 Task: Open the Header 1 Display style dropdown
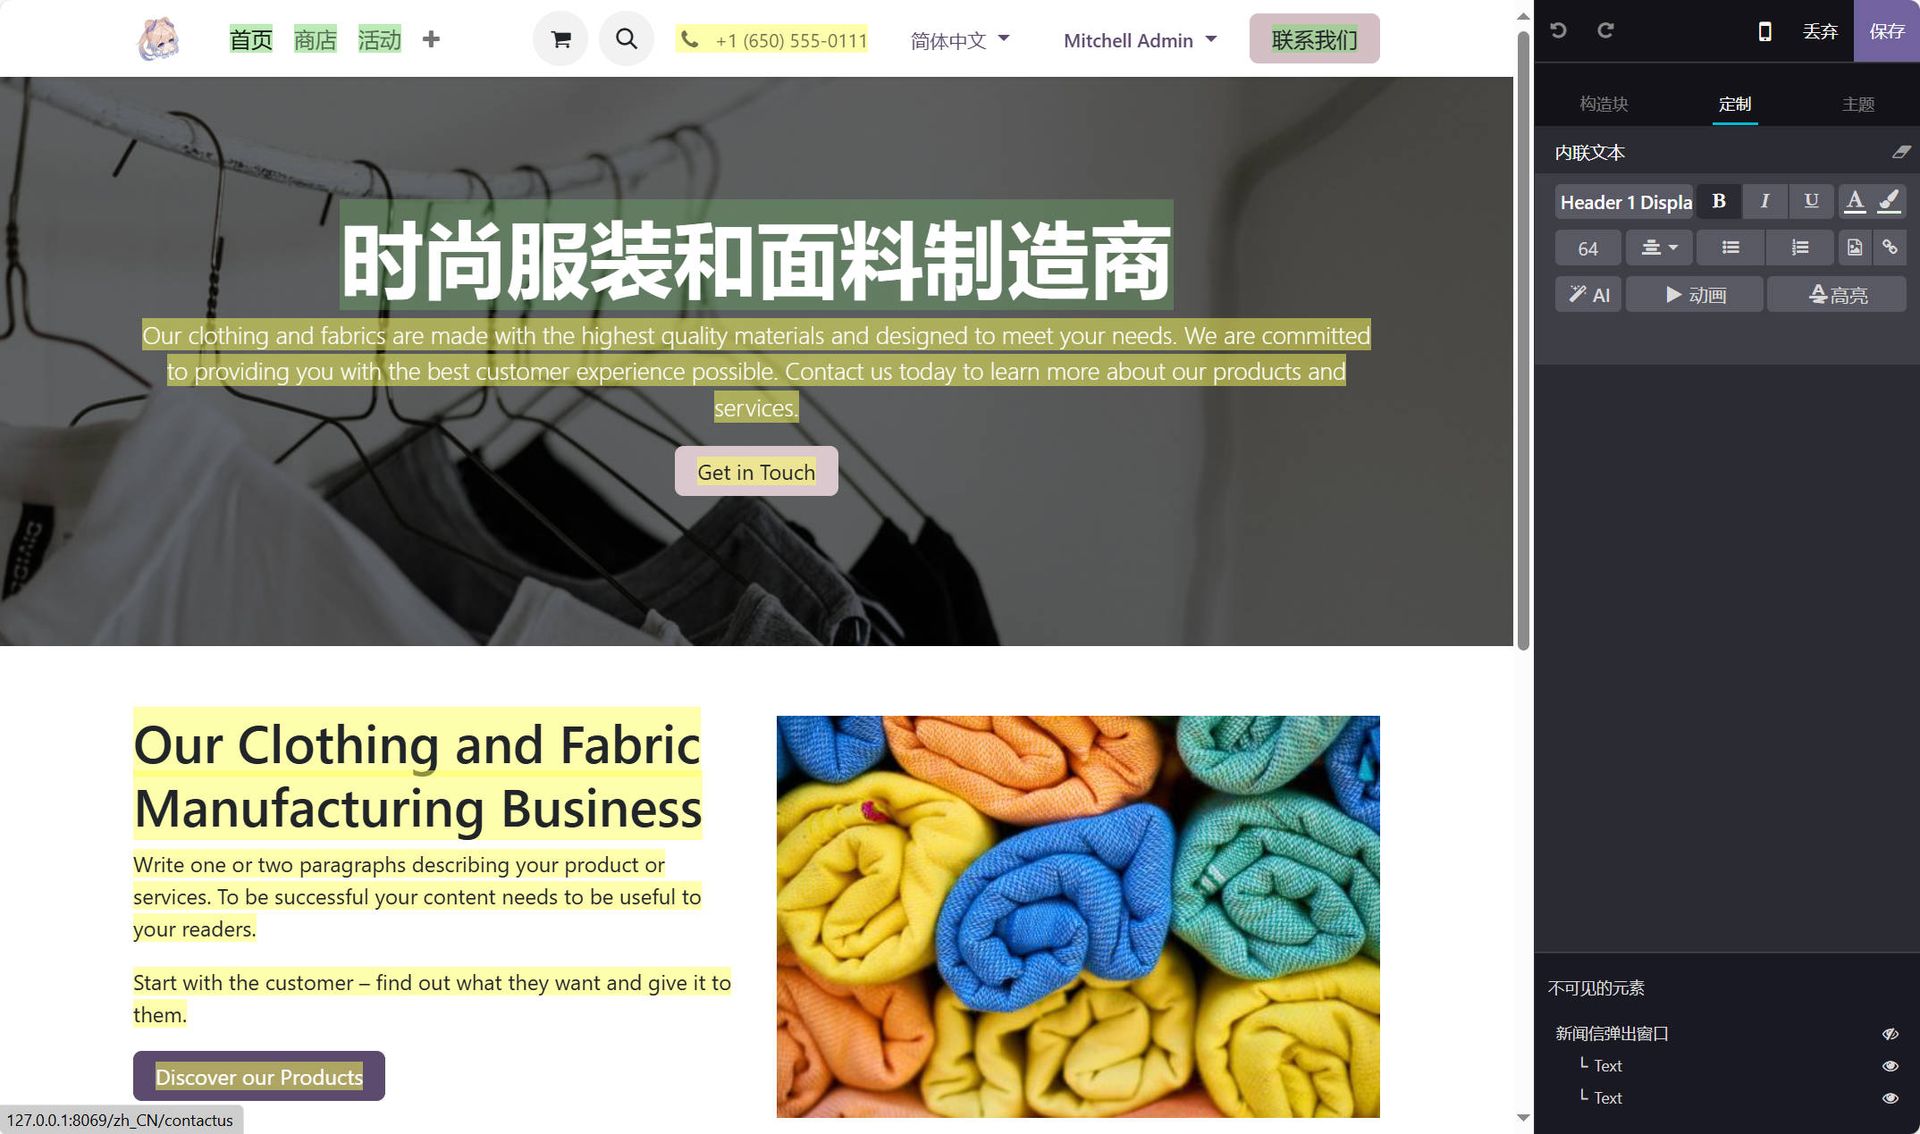(x=1625, y=202)
